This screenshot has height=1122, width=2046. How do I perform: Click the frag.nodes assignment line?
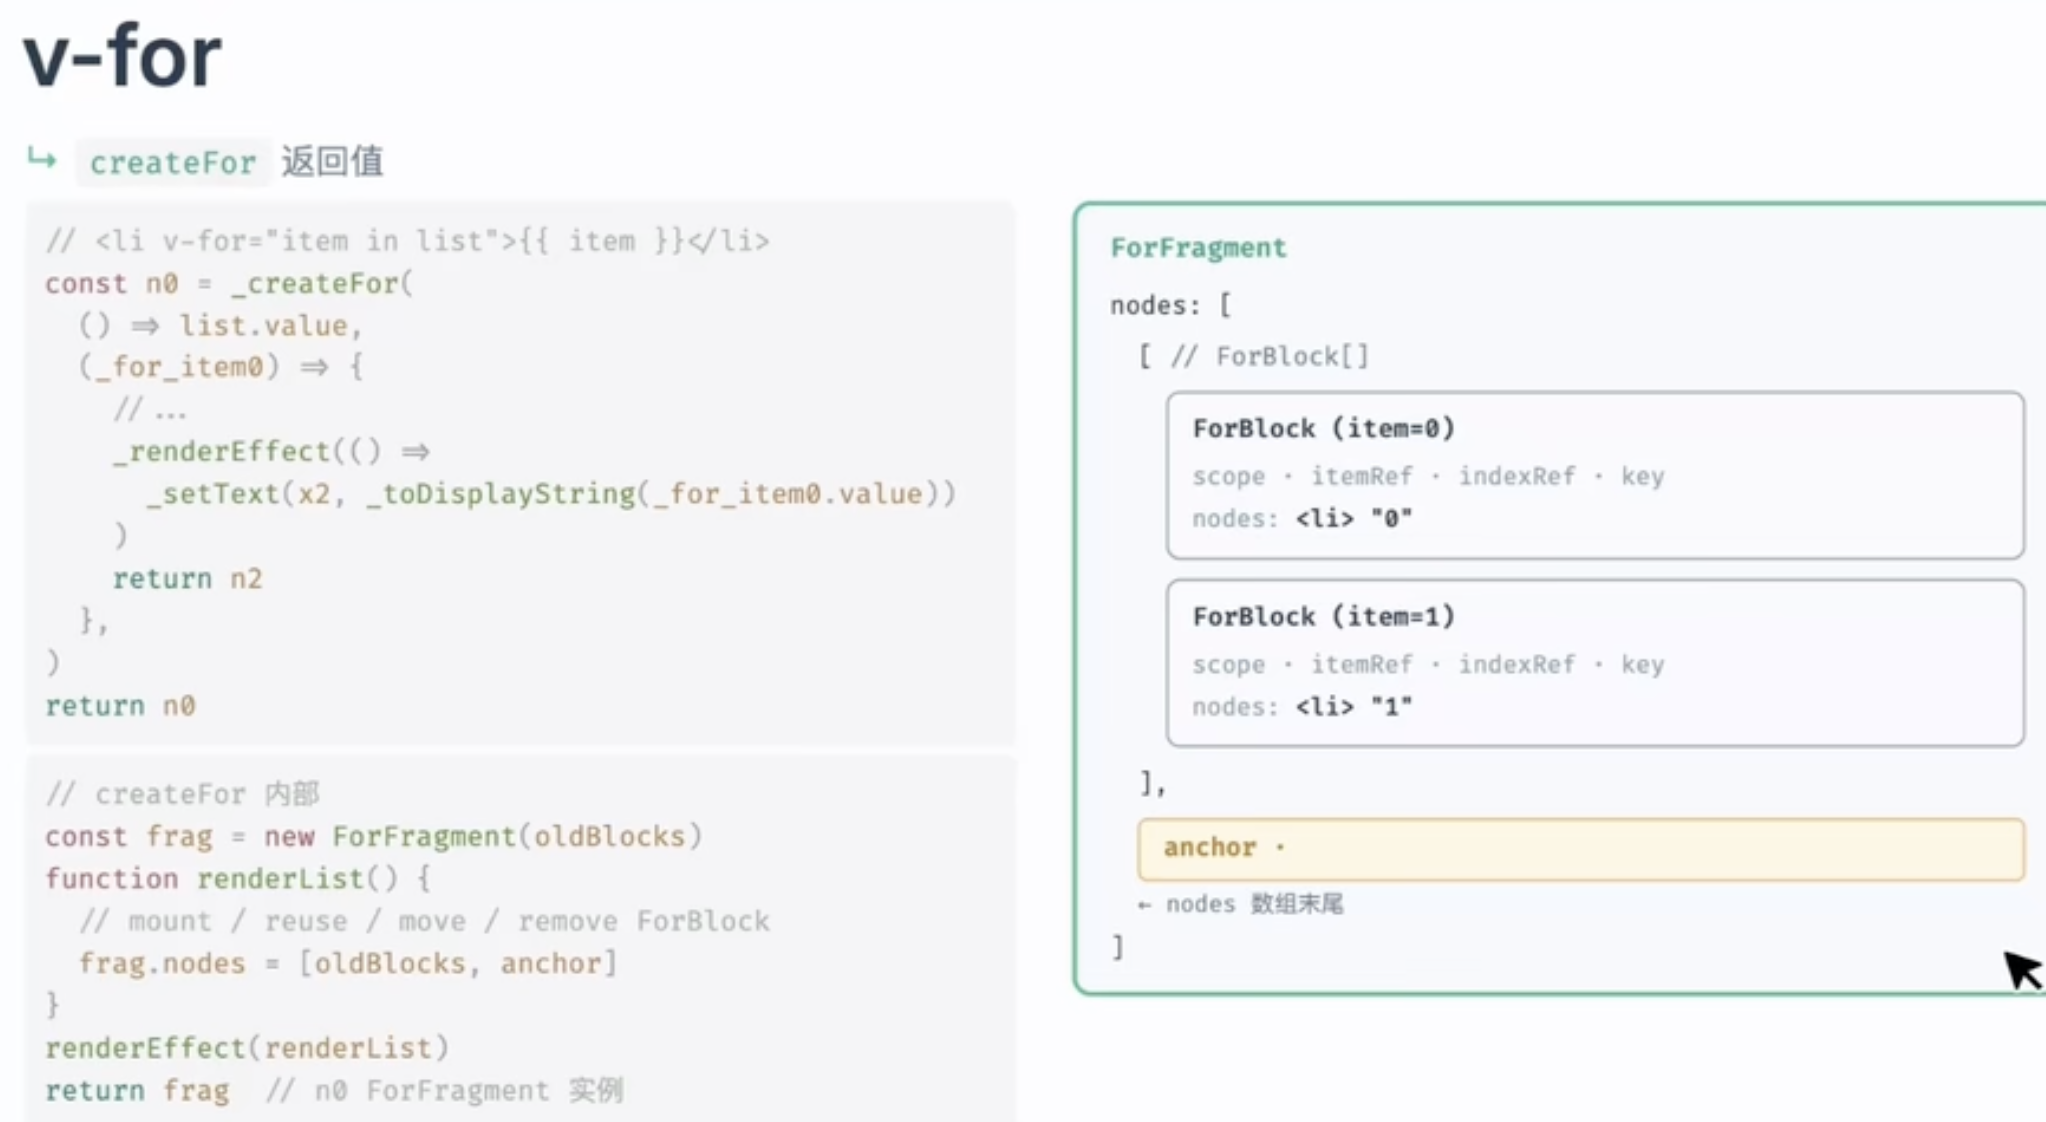[348, 963]
